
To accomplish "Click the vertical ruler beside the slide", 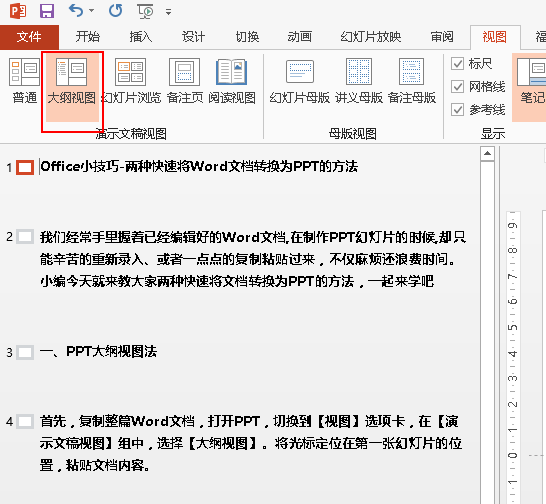I will [x=513, y=357].
